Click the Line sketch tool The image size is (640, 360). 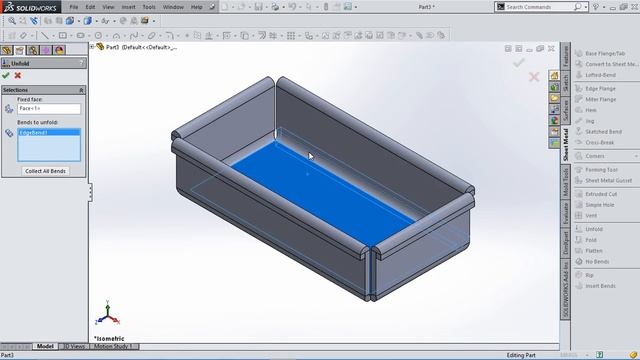point(44,36)
